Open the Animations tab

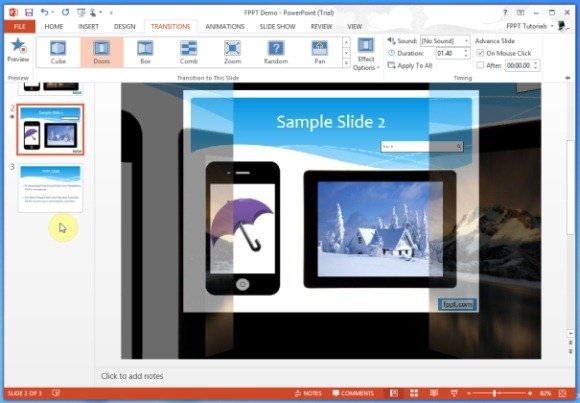[x=225, y=27]
